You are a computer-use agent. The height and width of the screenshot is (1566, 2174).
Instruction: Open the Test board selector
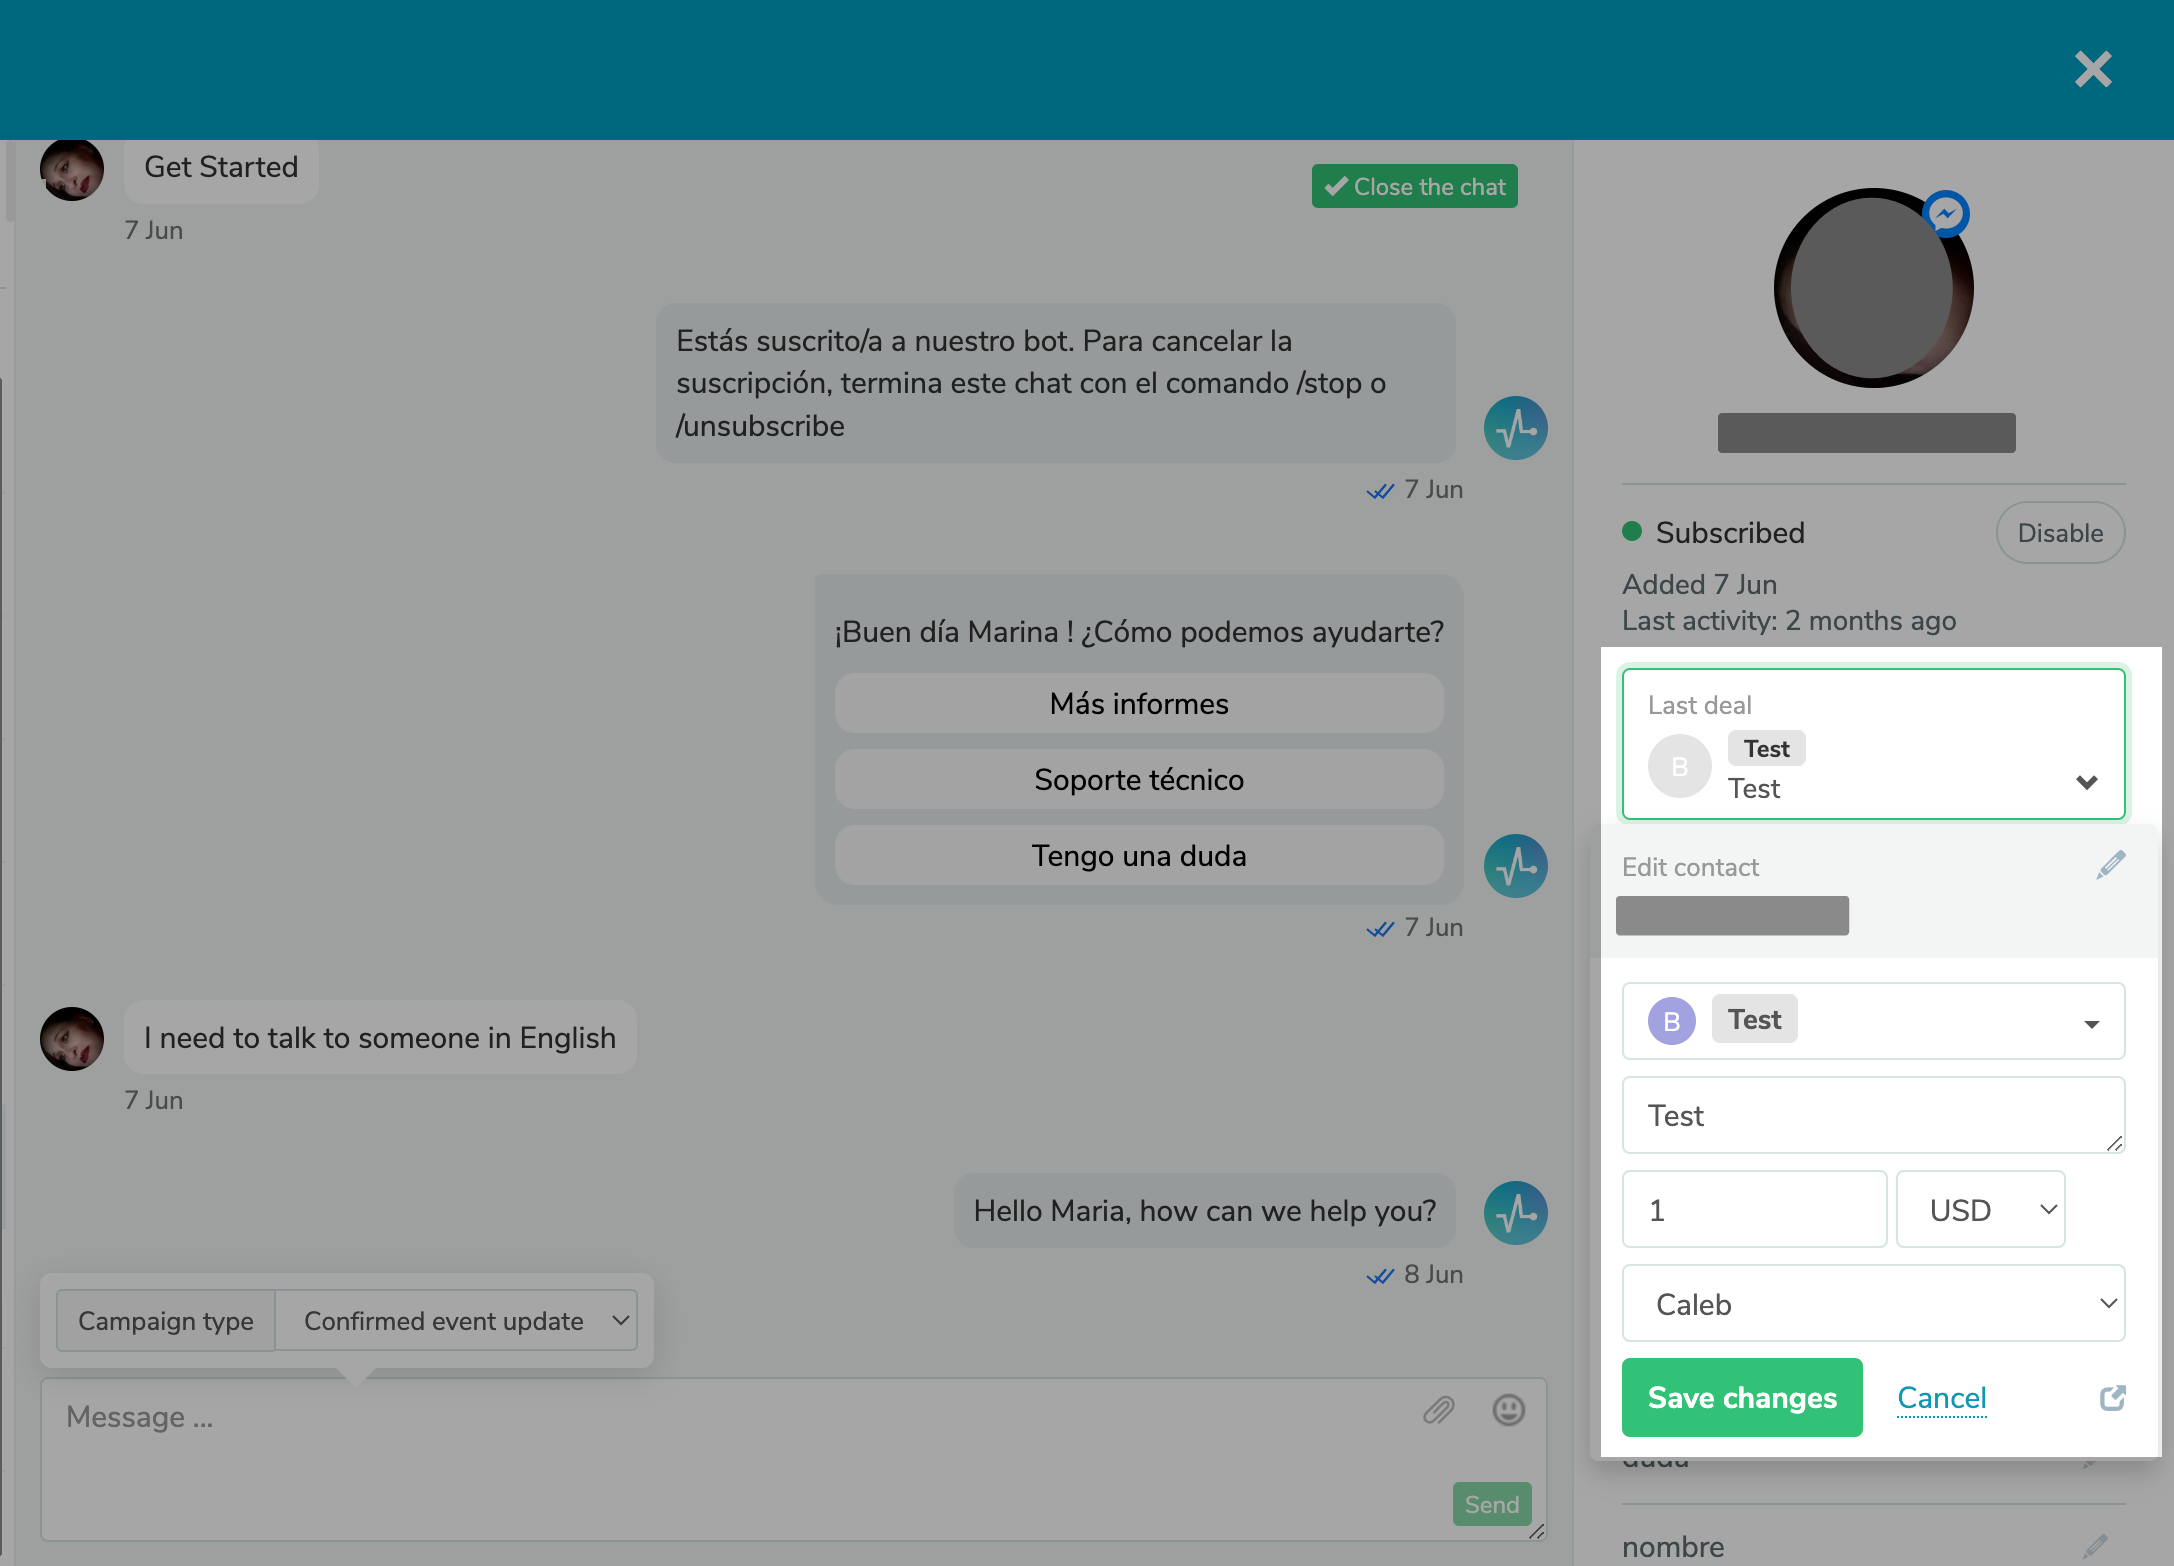pos(1872,1021)
